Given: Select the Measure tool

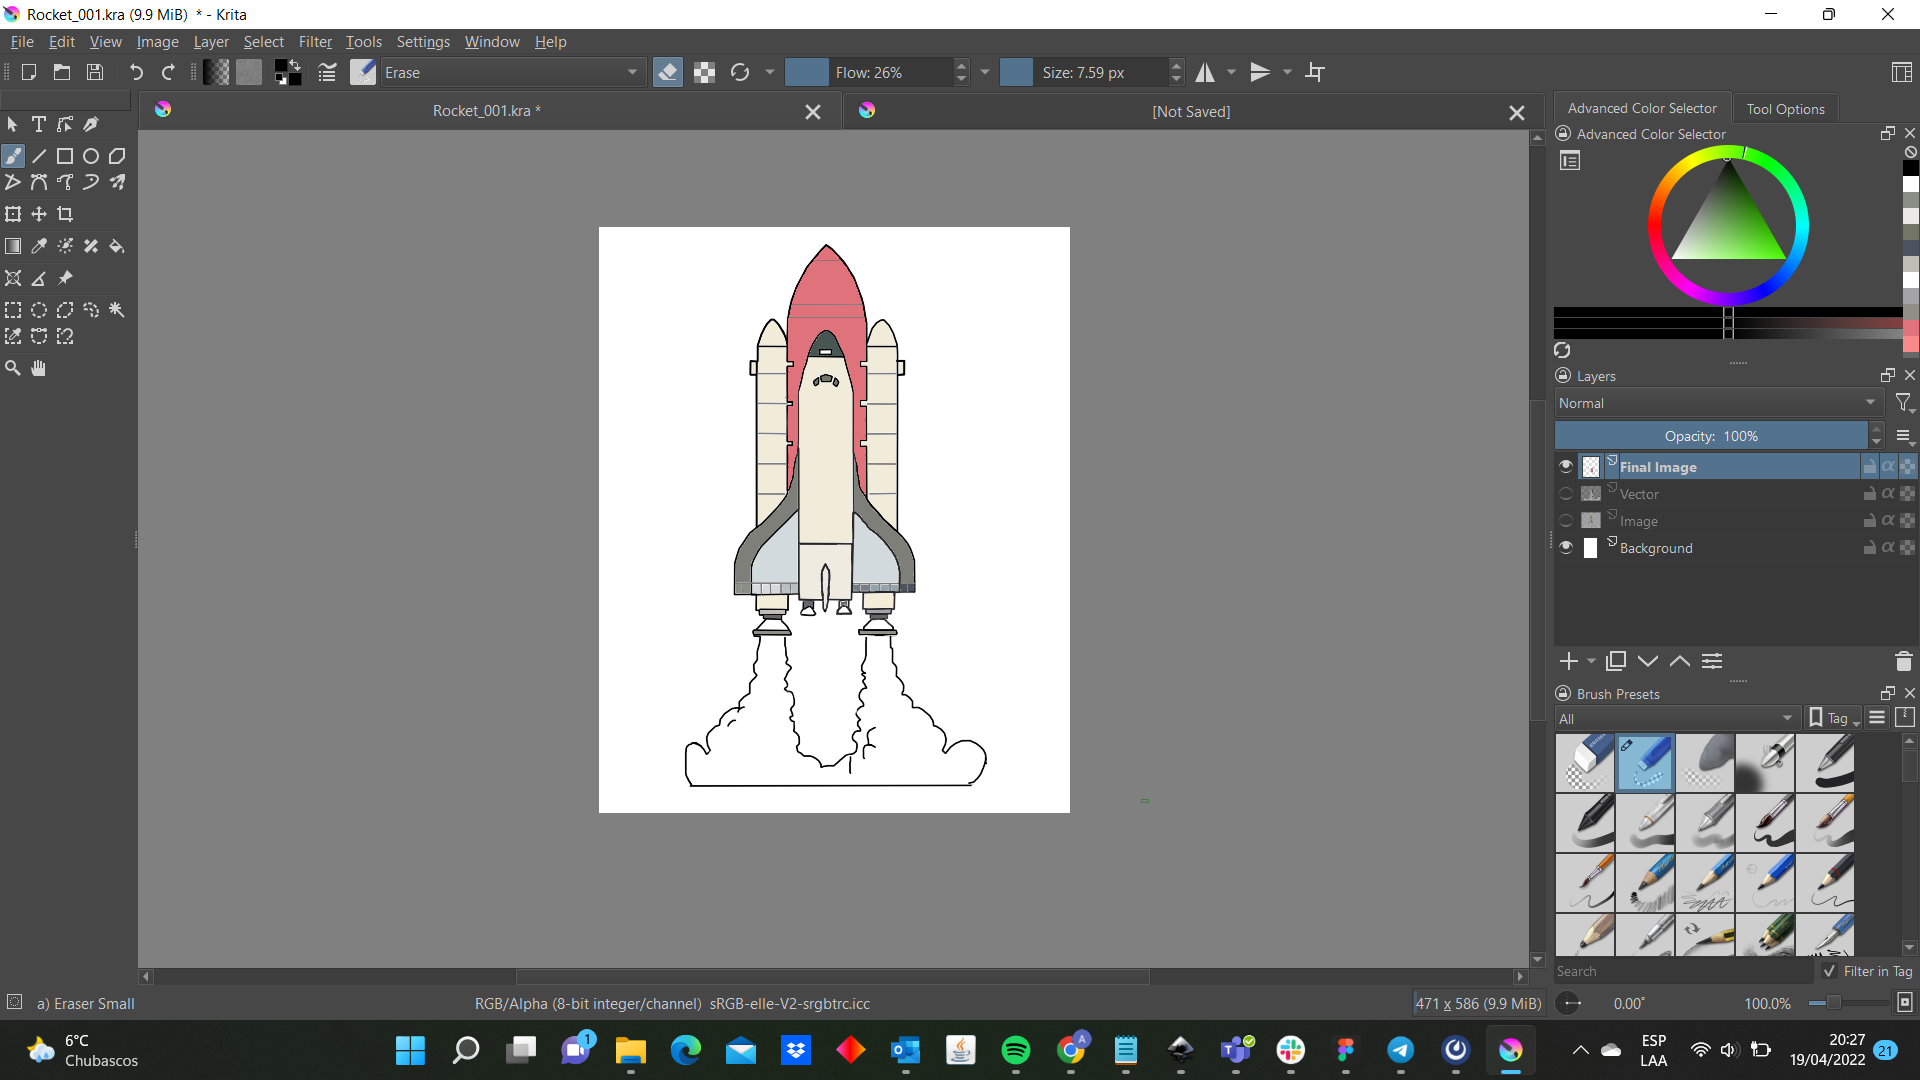Looking at the screenshot, I should tap(39, 278).
